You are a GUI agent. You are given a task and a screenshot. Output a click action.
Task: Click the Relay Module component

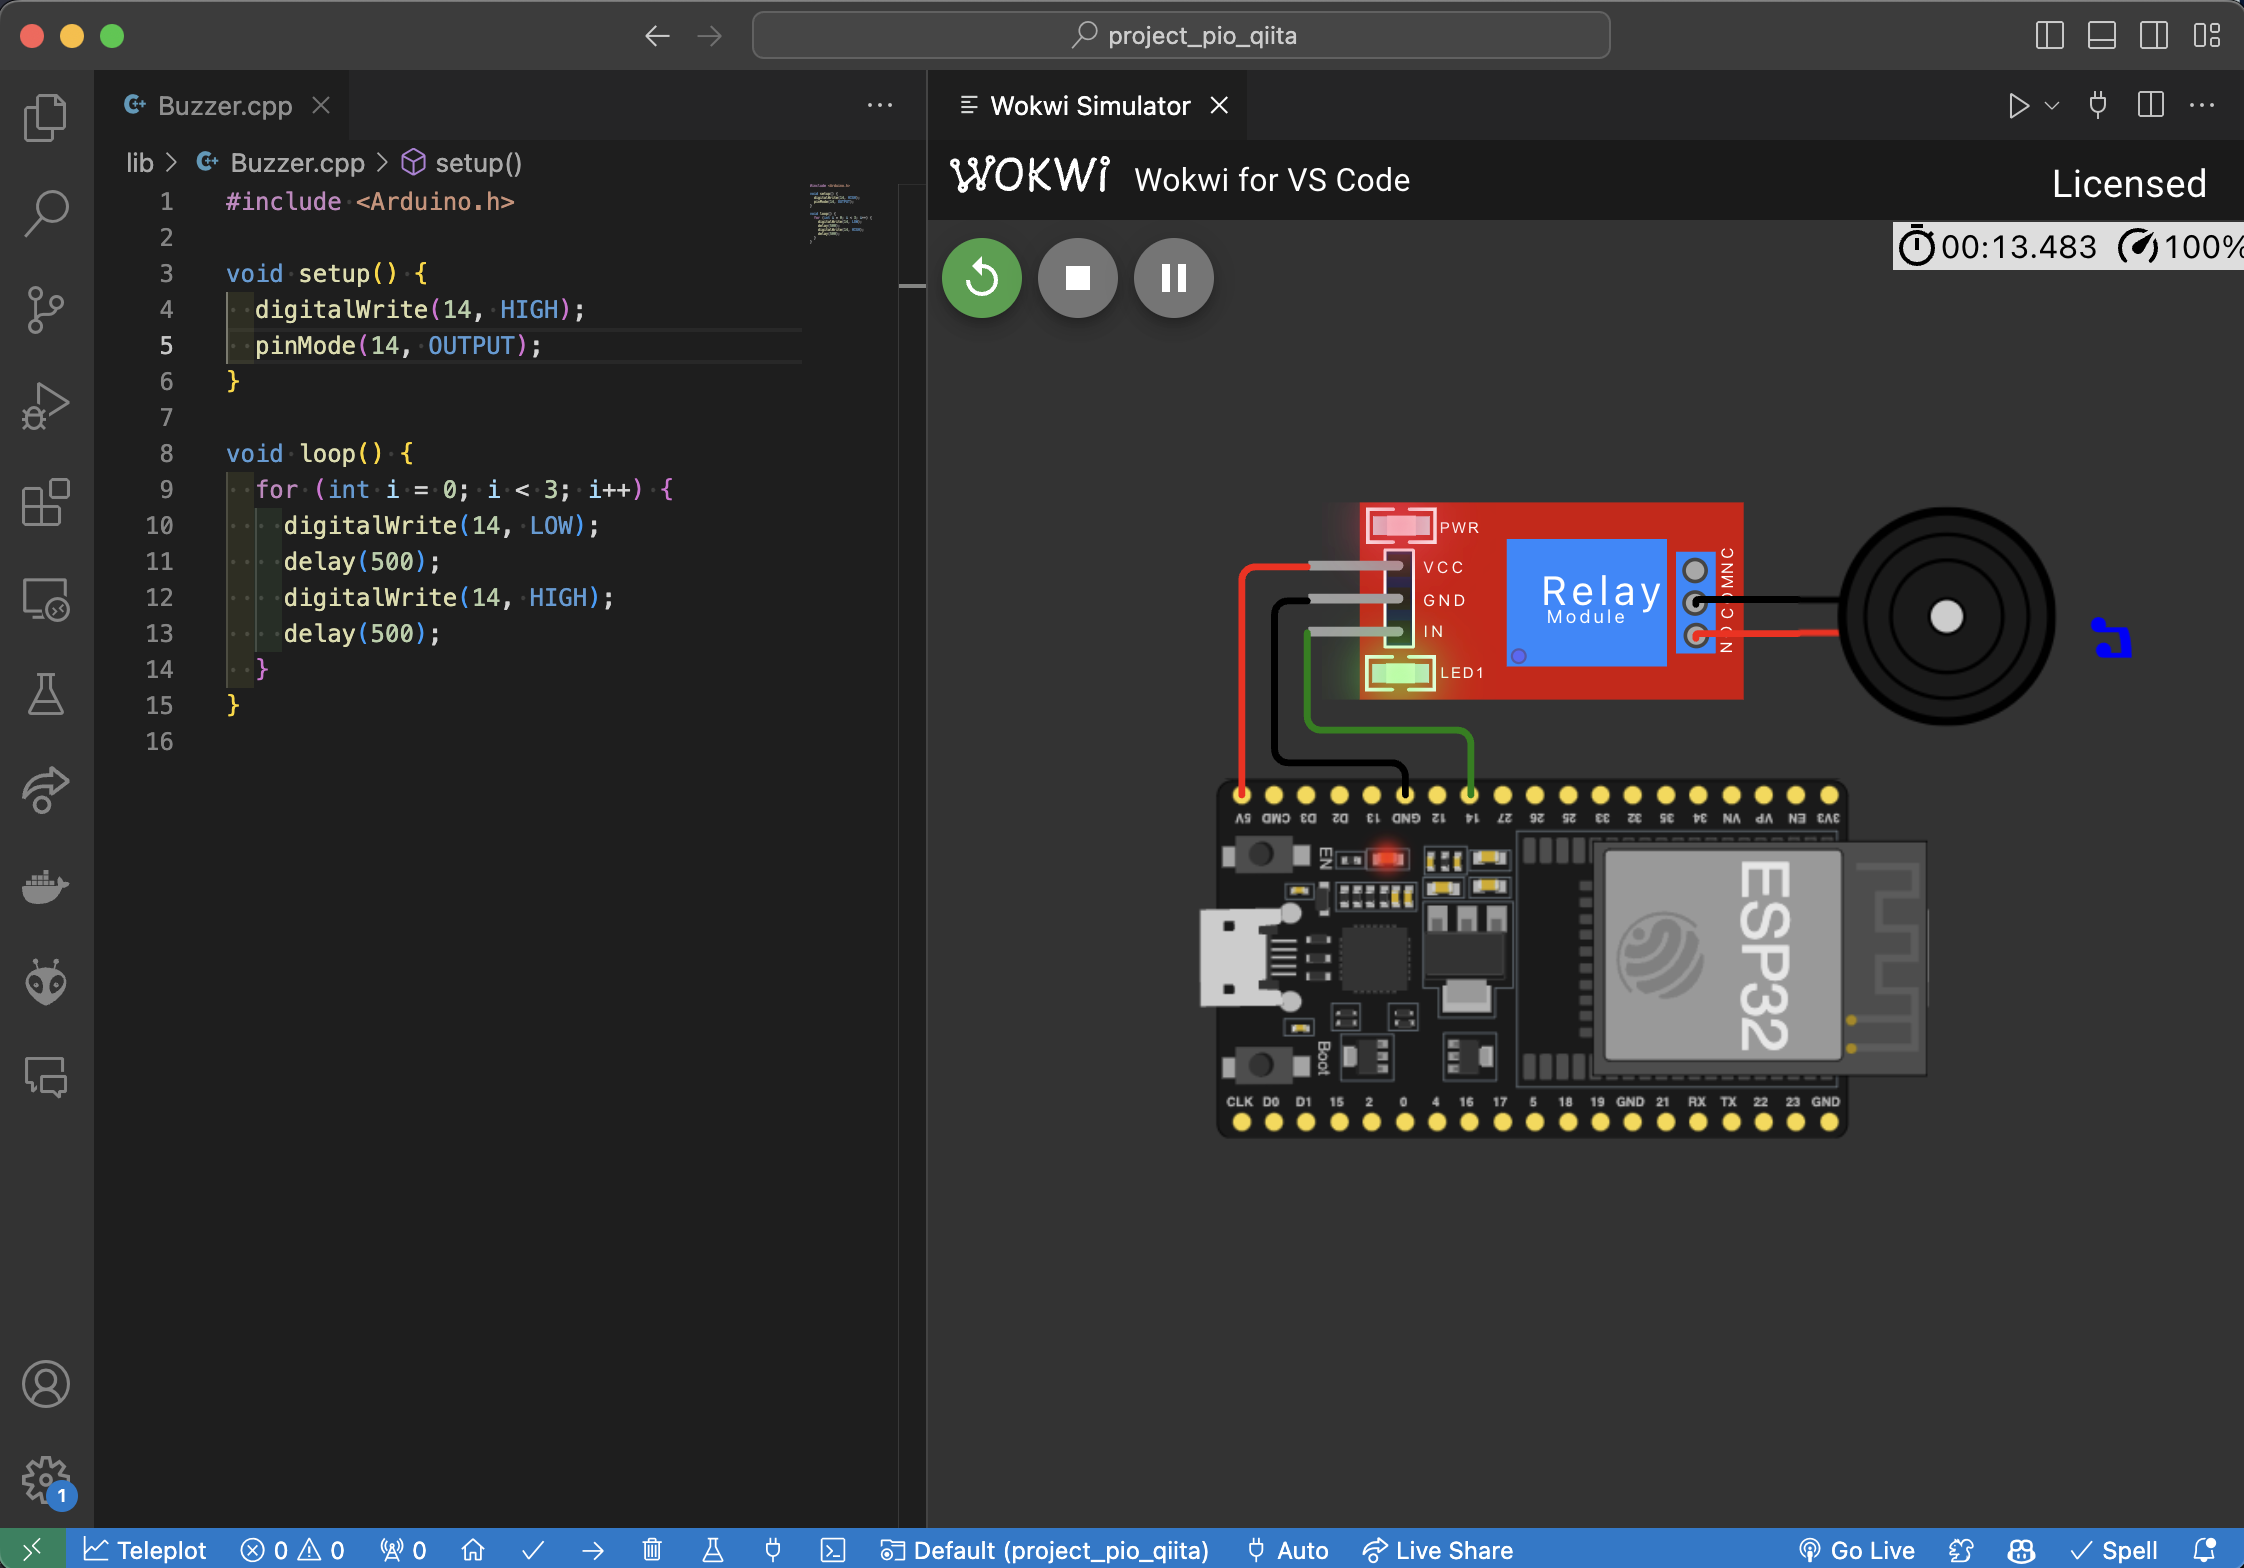1552,601
